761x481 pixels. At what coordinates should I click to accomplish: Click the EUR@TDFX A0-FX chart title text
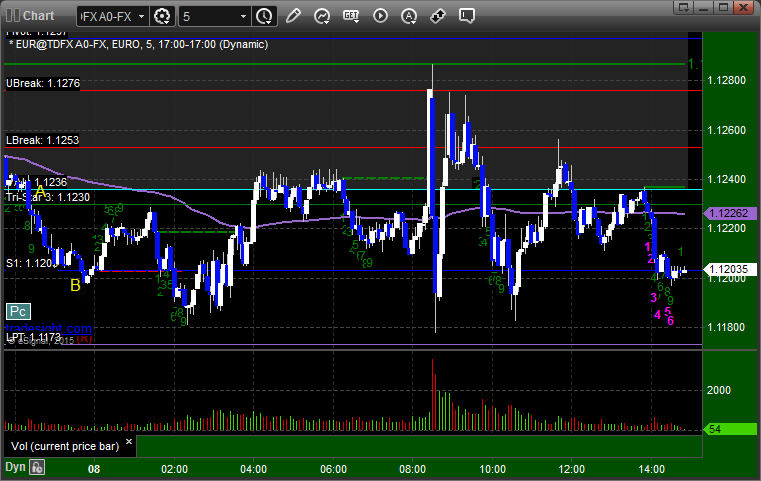(x=138, y=45)
